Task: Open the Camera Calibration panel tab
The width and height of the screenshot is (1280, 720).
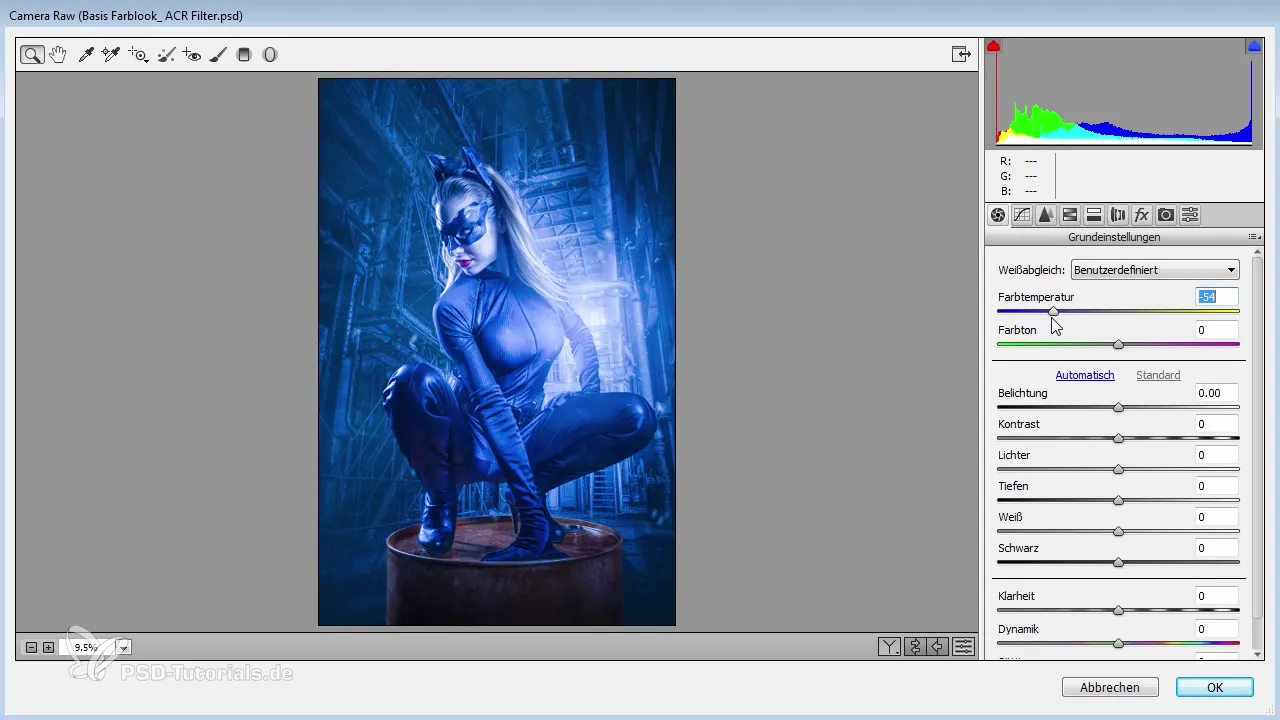Action: coord(1165,215)
